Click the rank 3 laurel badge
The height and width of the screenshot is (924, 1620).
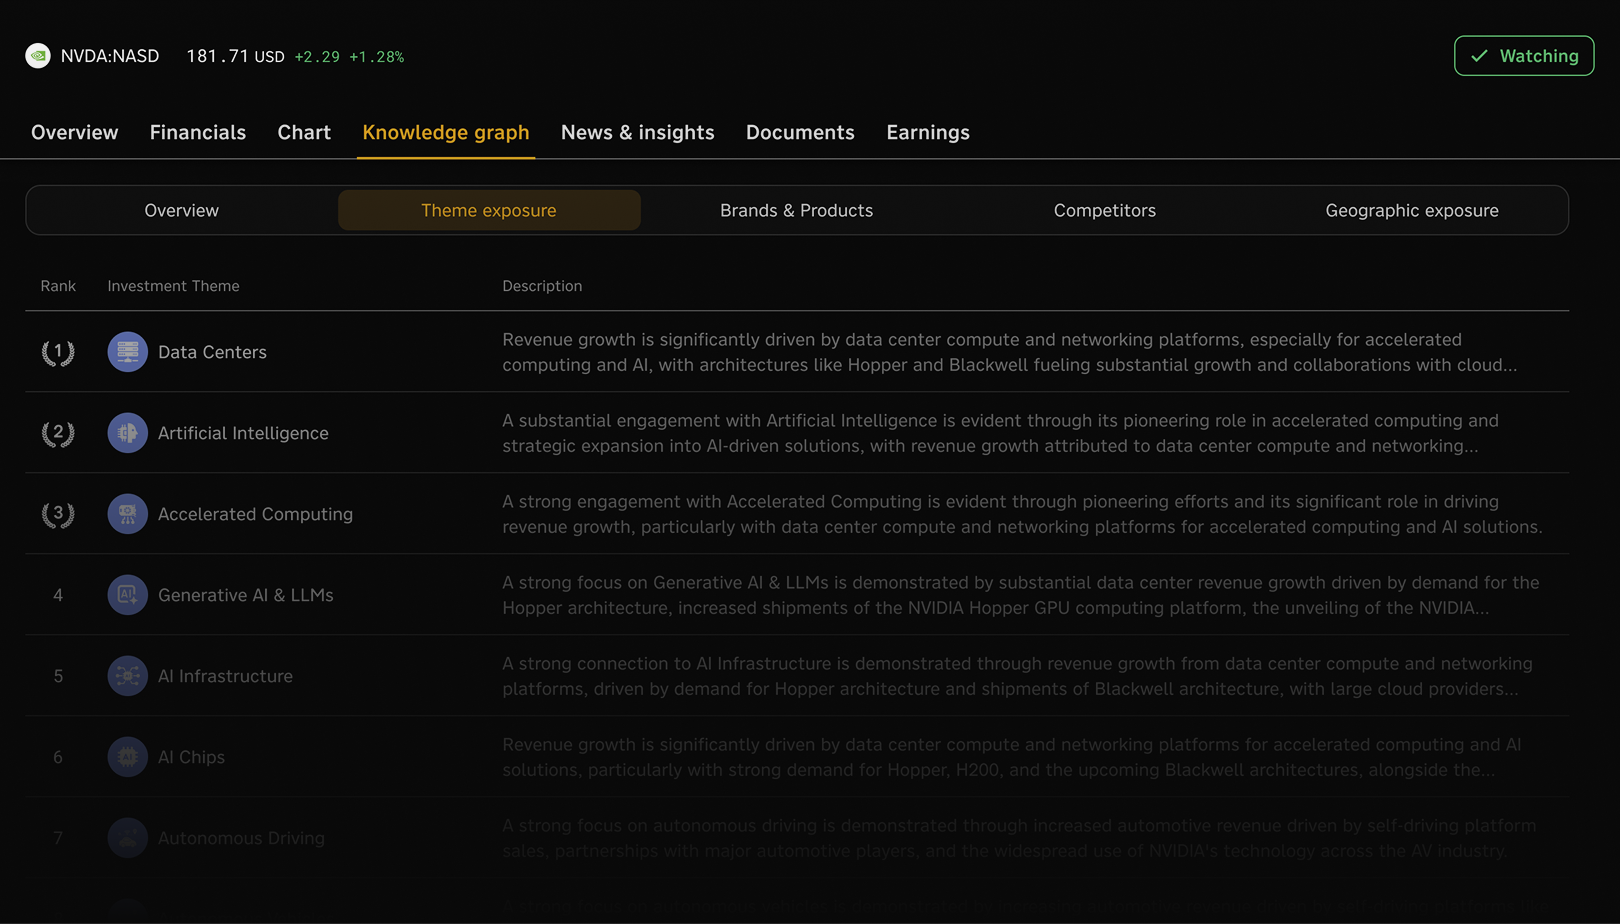(57, 513)
